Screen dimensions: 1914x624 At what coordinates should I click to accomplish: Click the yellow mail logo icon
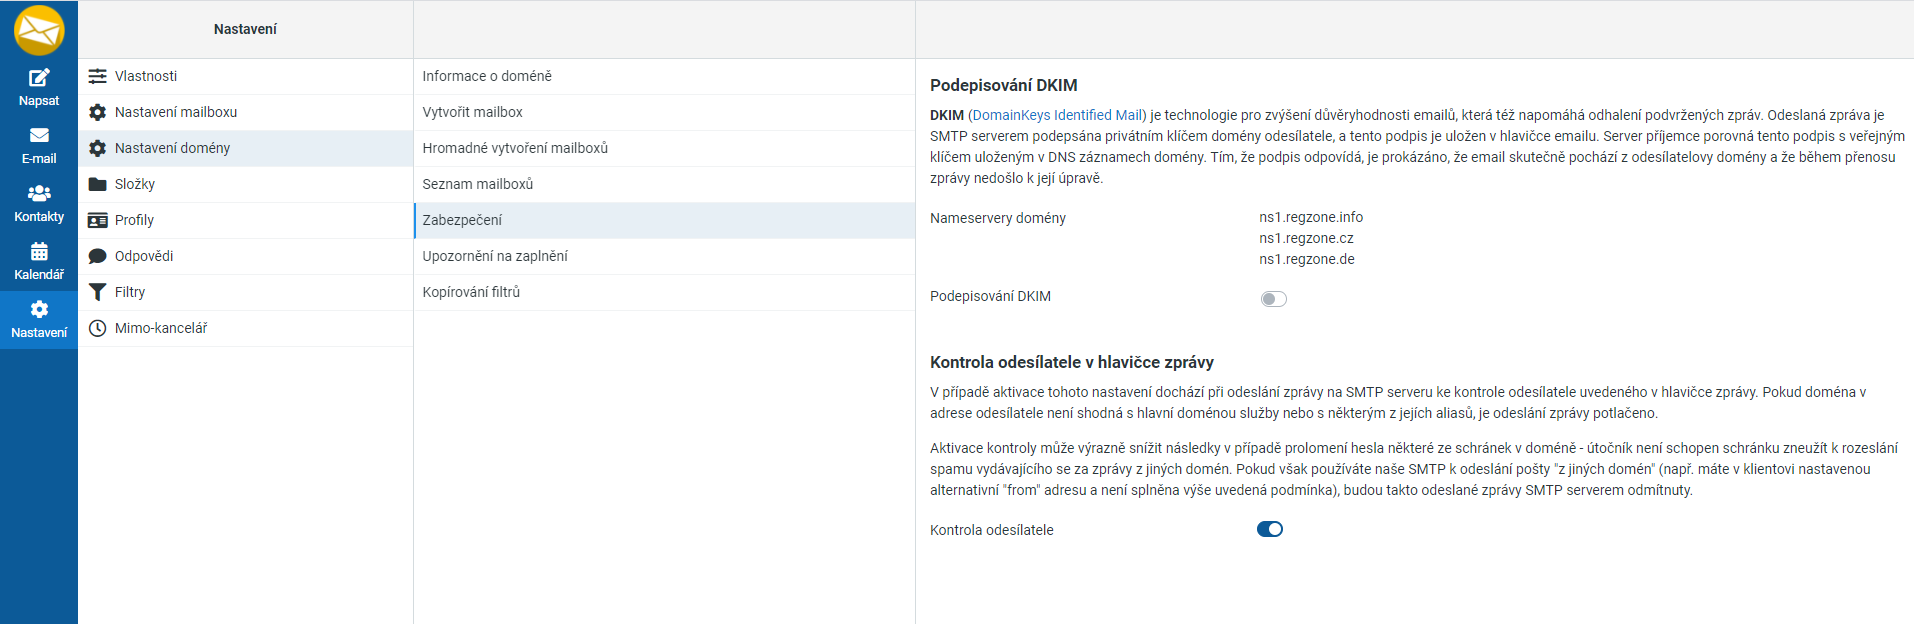point(39,30)
